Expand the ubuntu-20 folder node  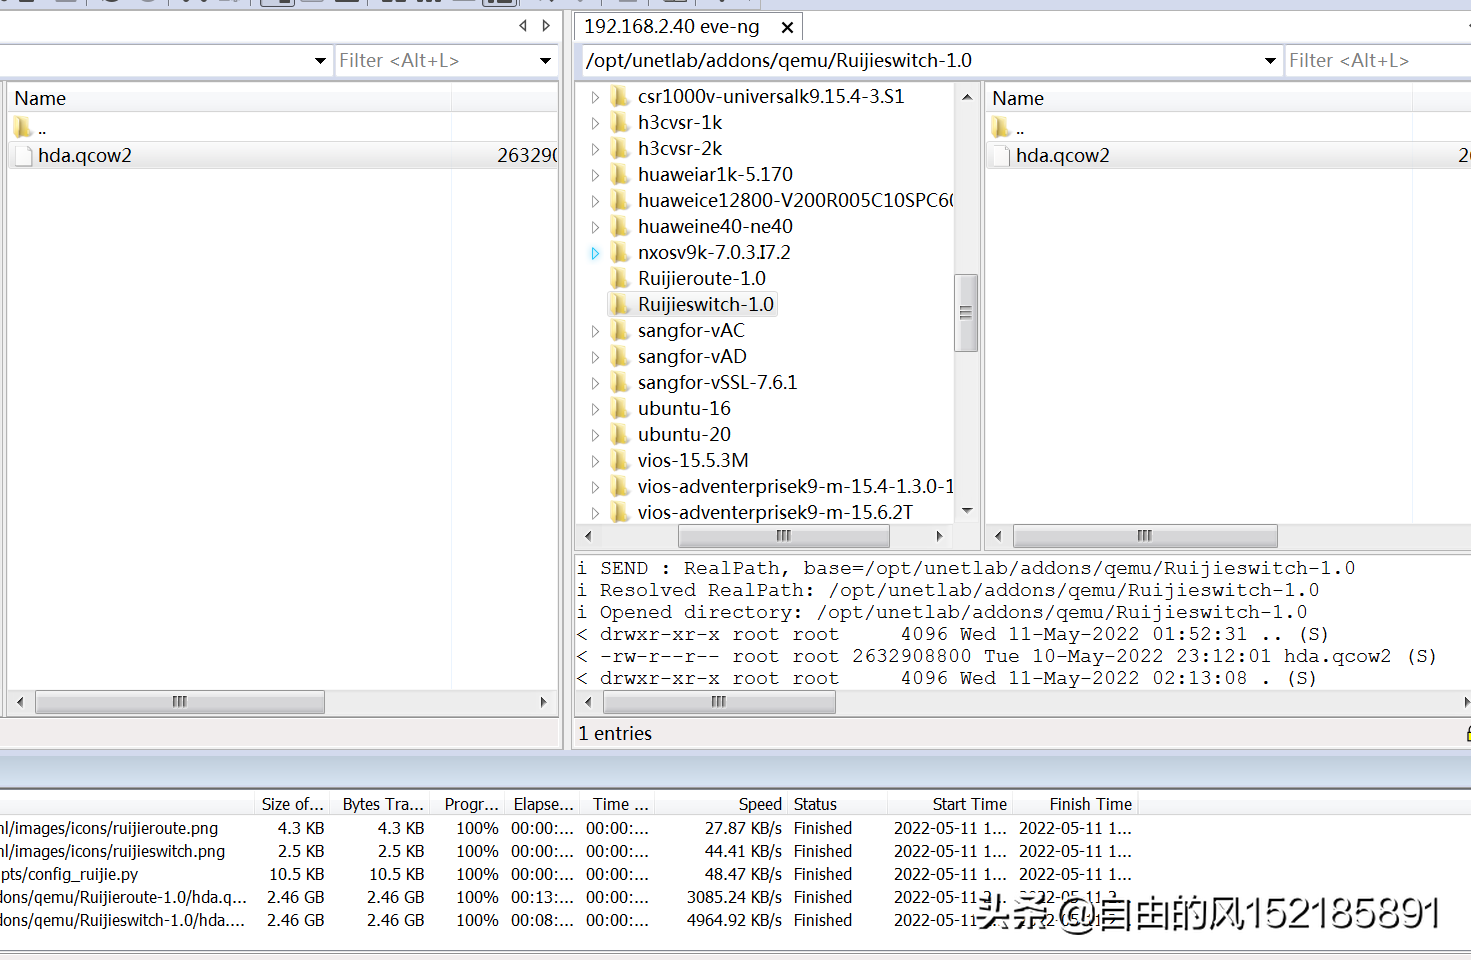point(595,435)
